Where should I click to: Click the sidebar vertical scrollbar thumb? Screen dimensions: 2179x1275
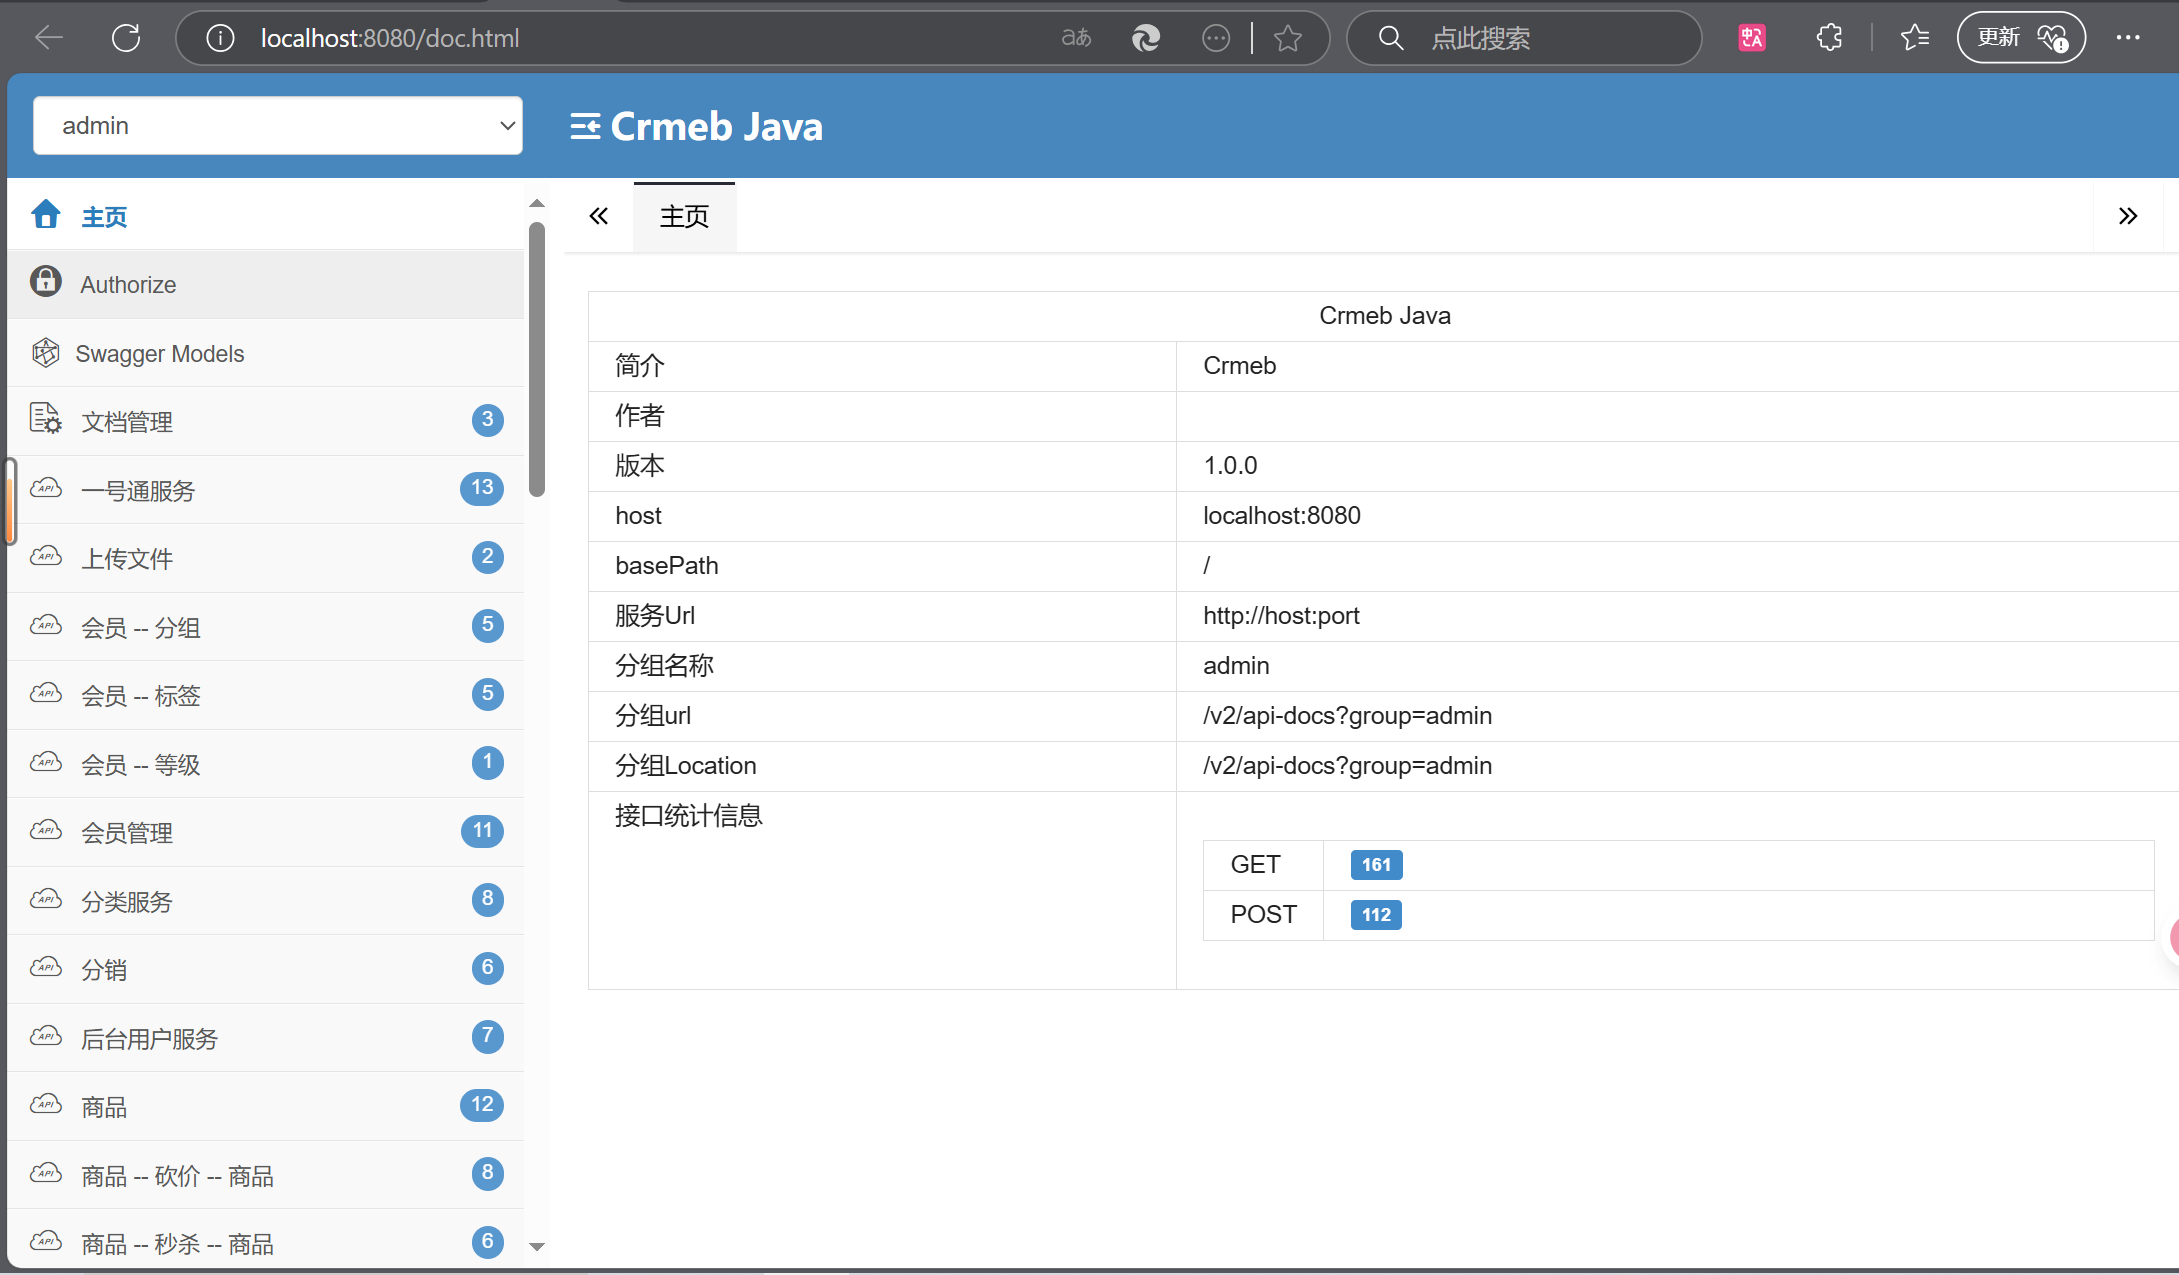click(537, 360)
